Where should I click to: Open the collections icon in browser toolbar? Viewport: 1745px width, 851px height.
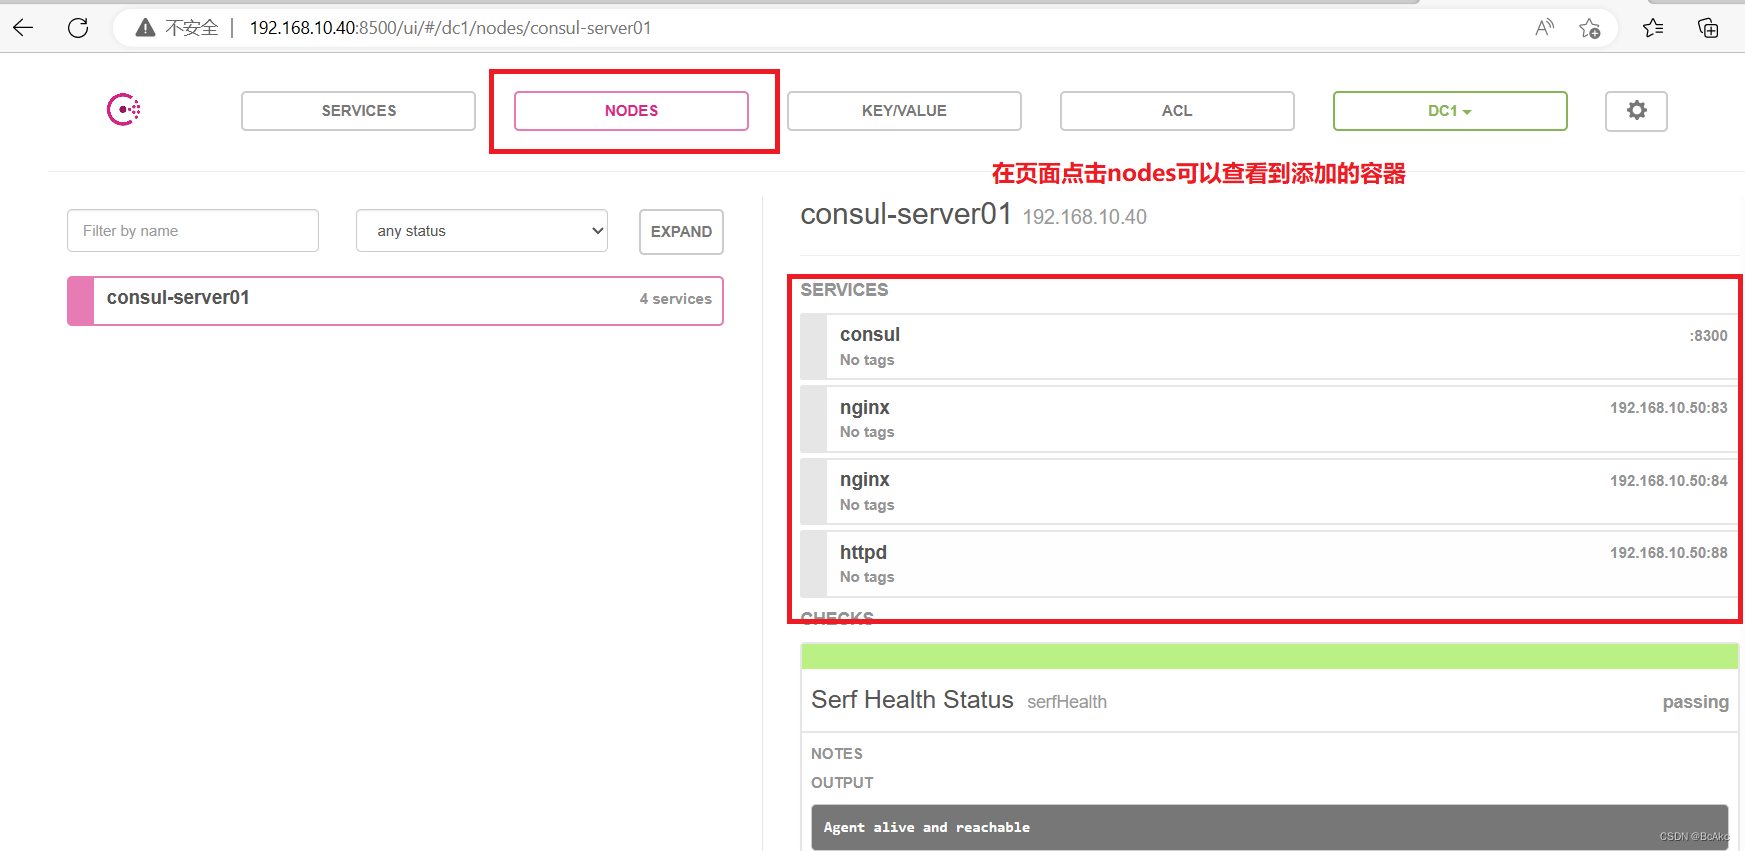pyautogui.click(x=1708, y=28)
